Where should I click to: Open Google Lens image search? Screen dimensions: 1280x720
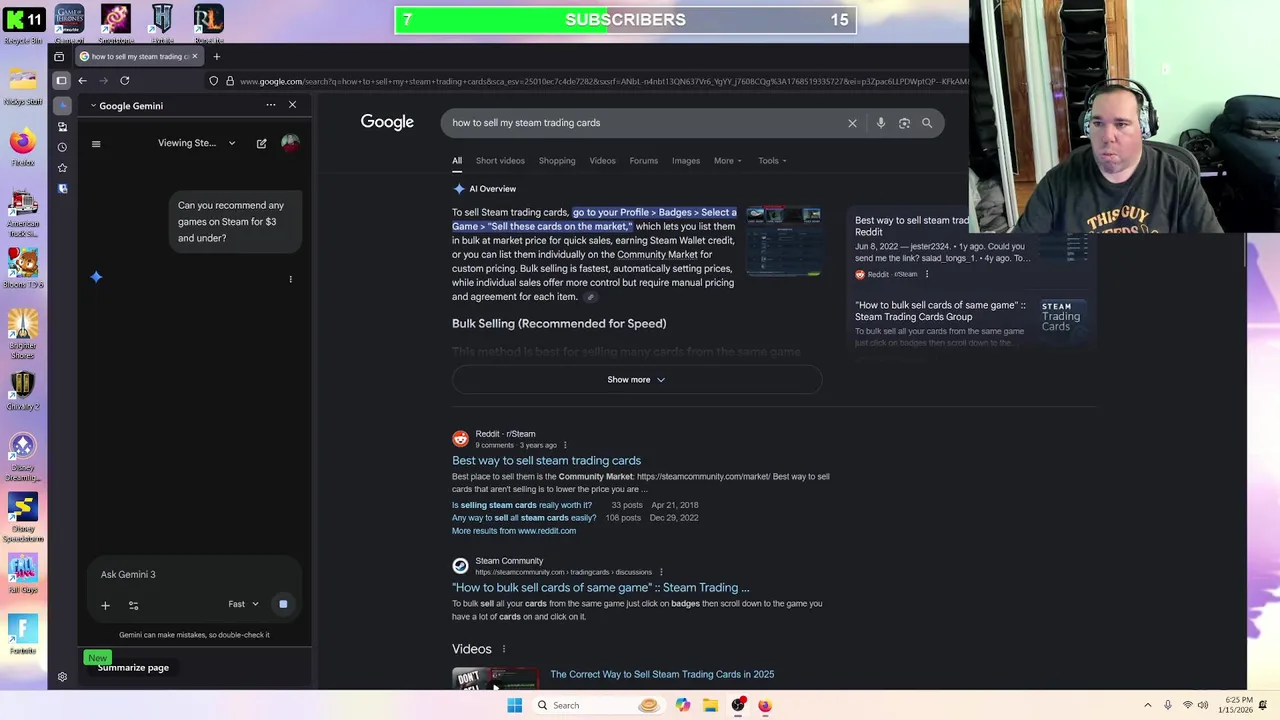point(904,123)
